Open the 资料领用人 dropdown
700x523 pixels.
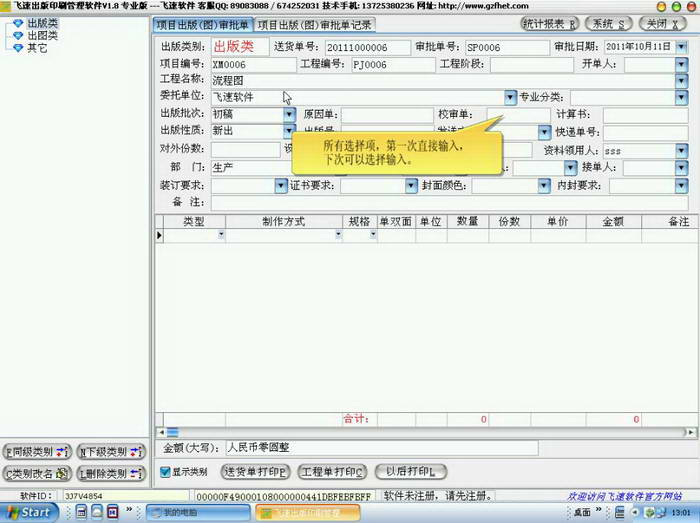pyautogui.click(x=681, y=150)
